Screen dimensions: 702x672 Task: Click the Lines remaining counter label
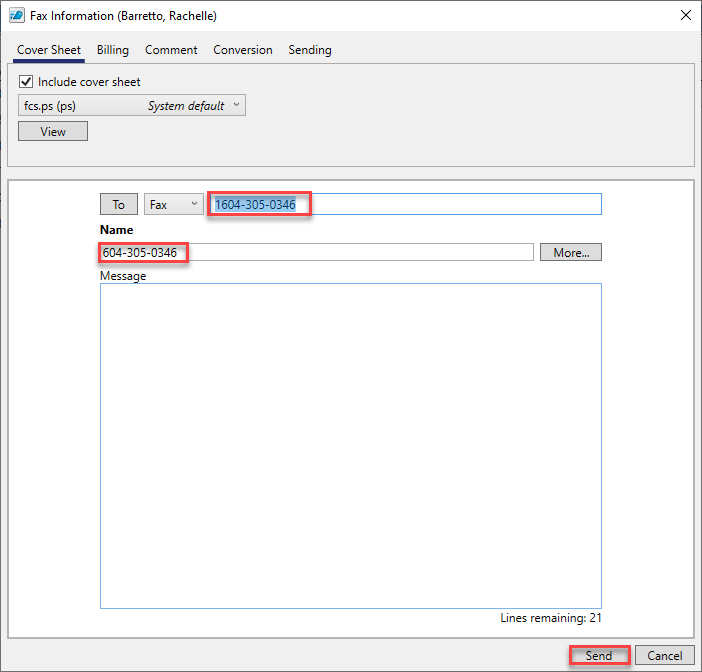coord(551,618)
